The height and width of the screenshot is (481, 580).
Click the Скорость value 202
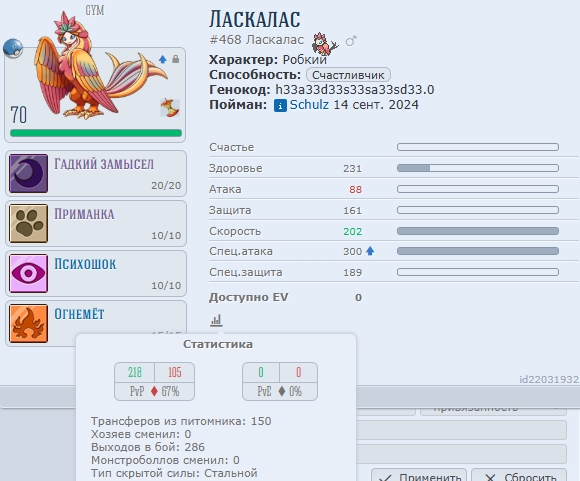click(353, 232)
